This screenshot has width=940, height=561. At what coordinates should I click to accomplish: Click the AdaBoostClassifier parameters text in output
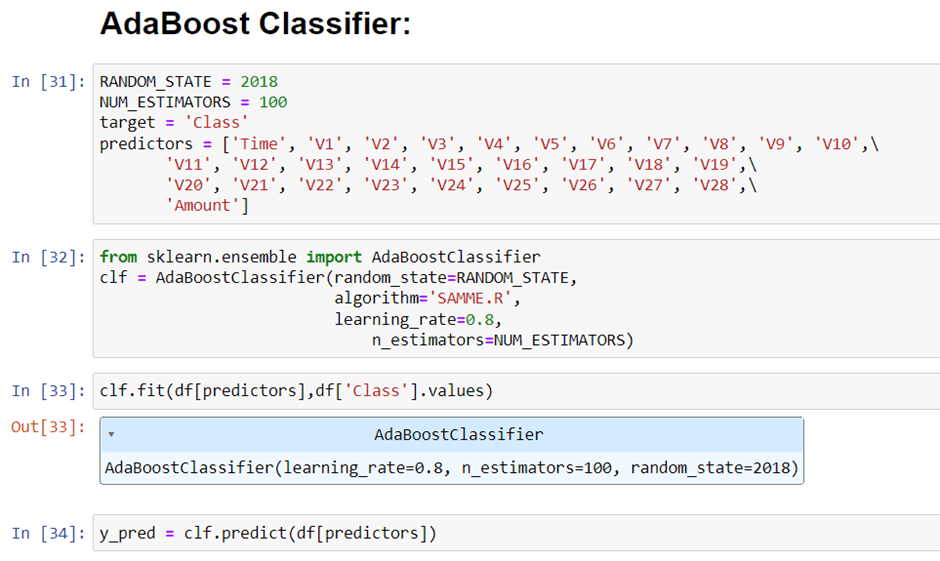pos(452,468)
